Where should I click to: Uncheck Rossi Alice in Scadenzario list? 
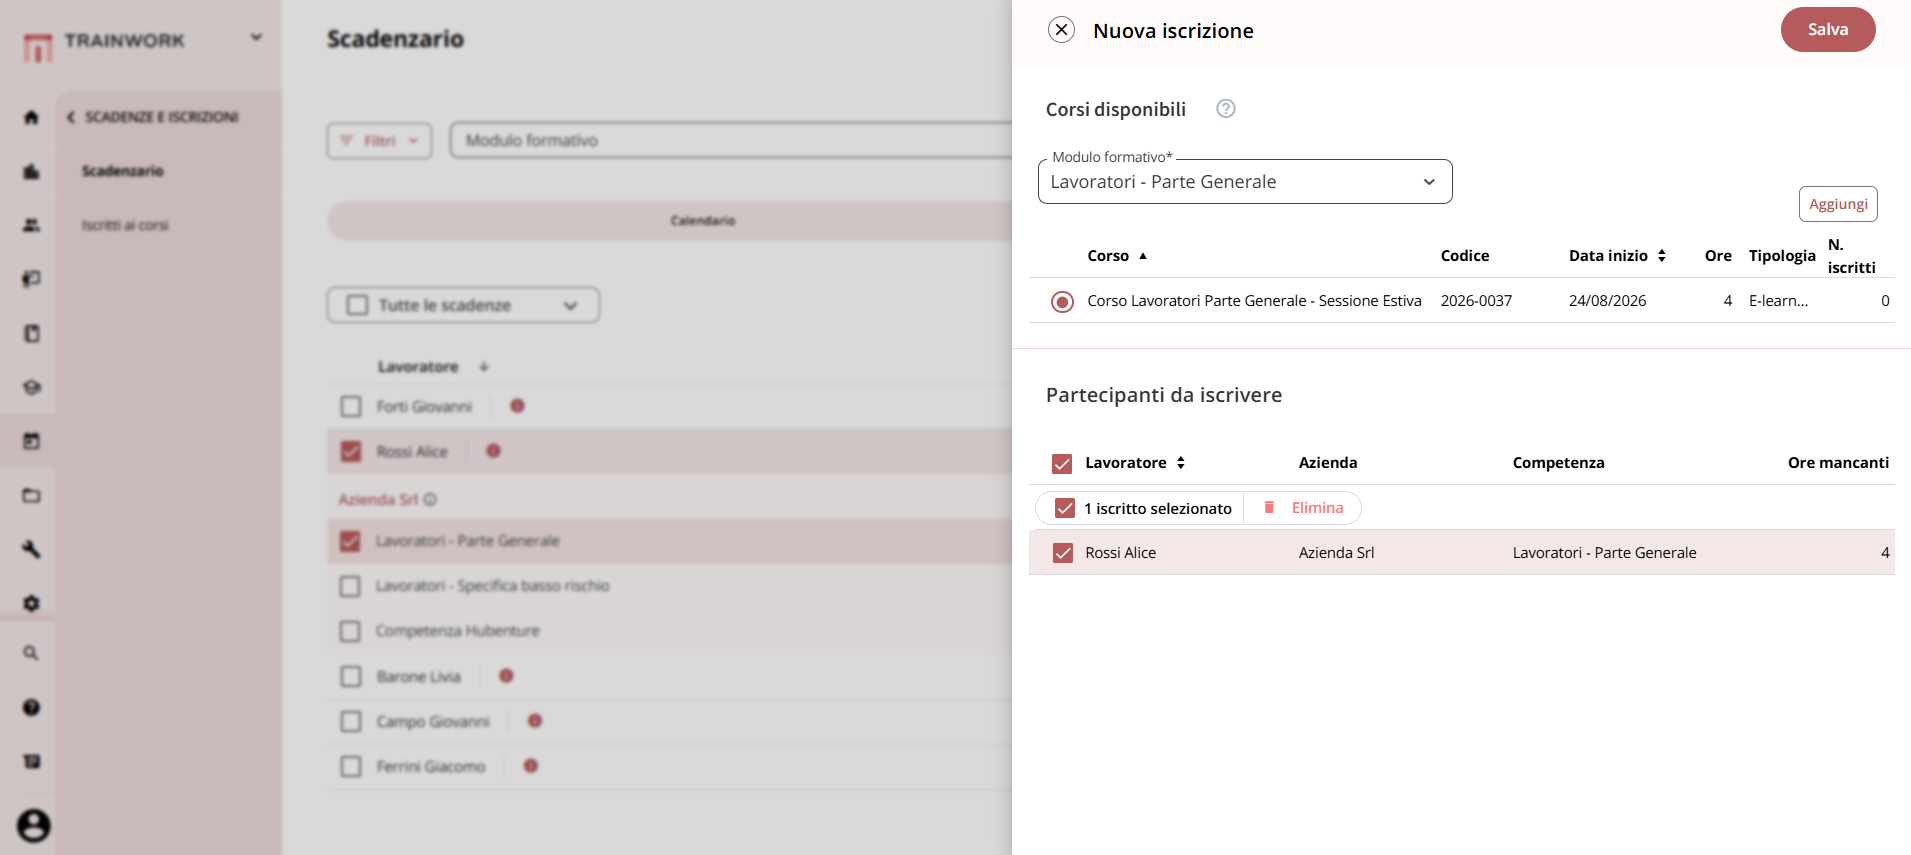[x=351, y=452]
